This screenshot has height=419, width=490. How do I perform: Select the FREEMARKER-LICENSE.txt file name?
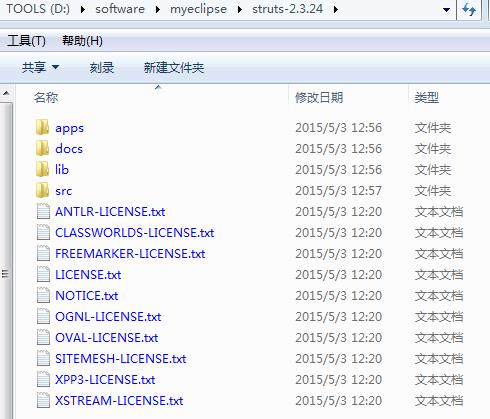130,254
